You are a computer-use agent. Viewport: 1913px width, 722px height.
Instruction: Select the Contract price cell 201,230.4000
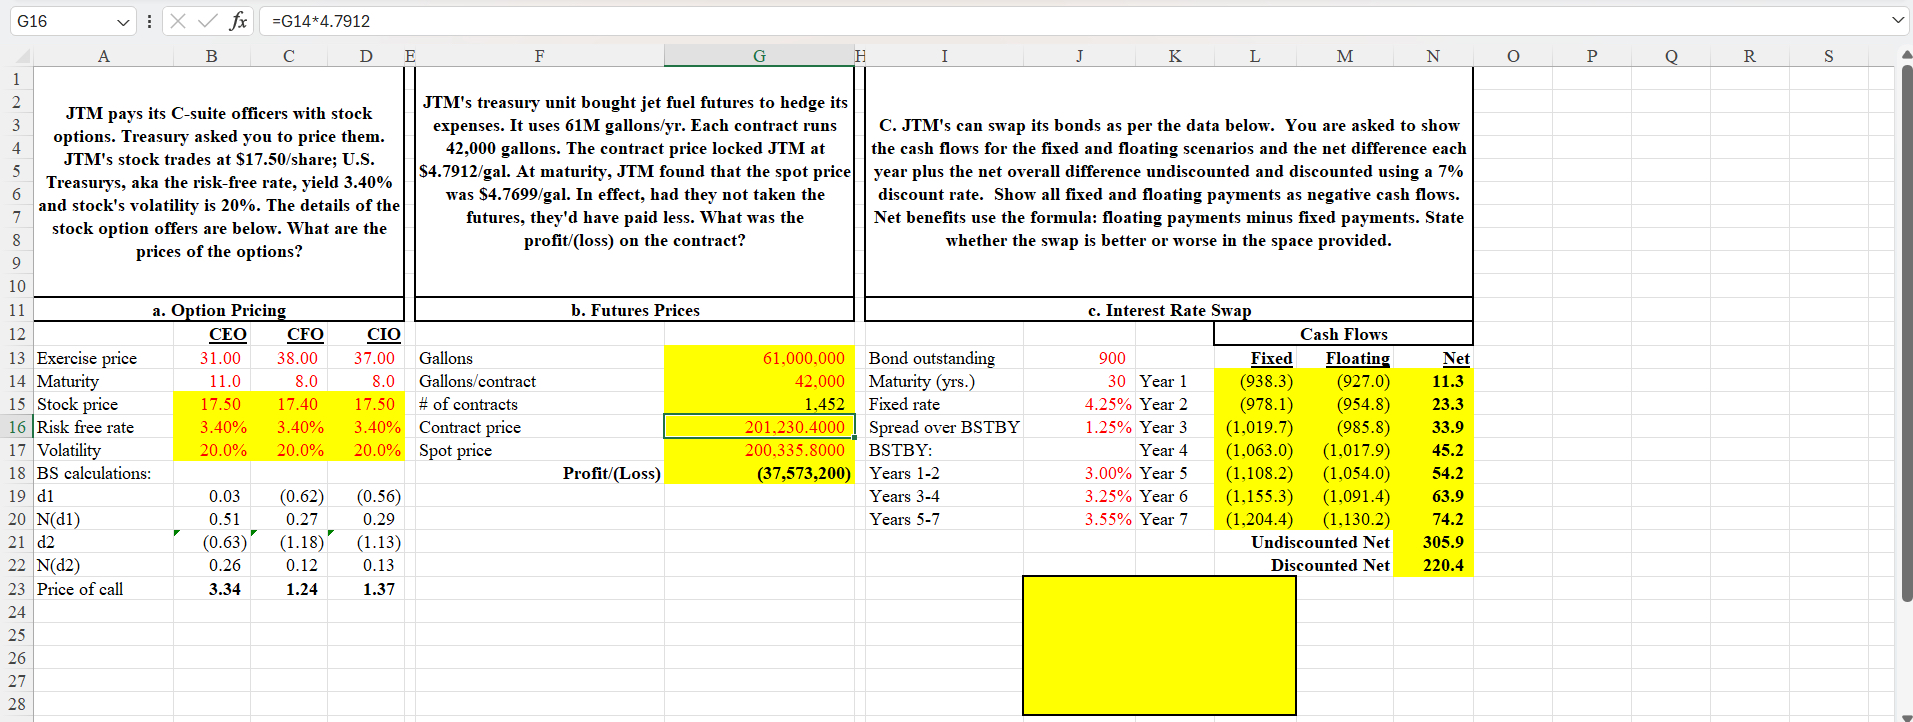coord(759,427)
